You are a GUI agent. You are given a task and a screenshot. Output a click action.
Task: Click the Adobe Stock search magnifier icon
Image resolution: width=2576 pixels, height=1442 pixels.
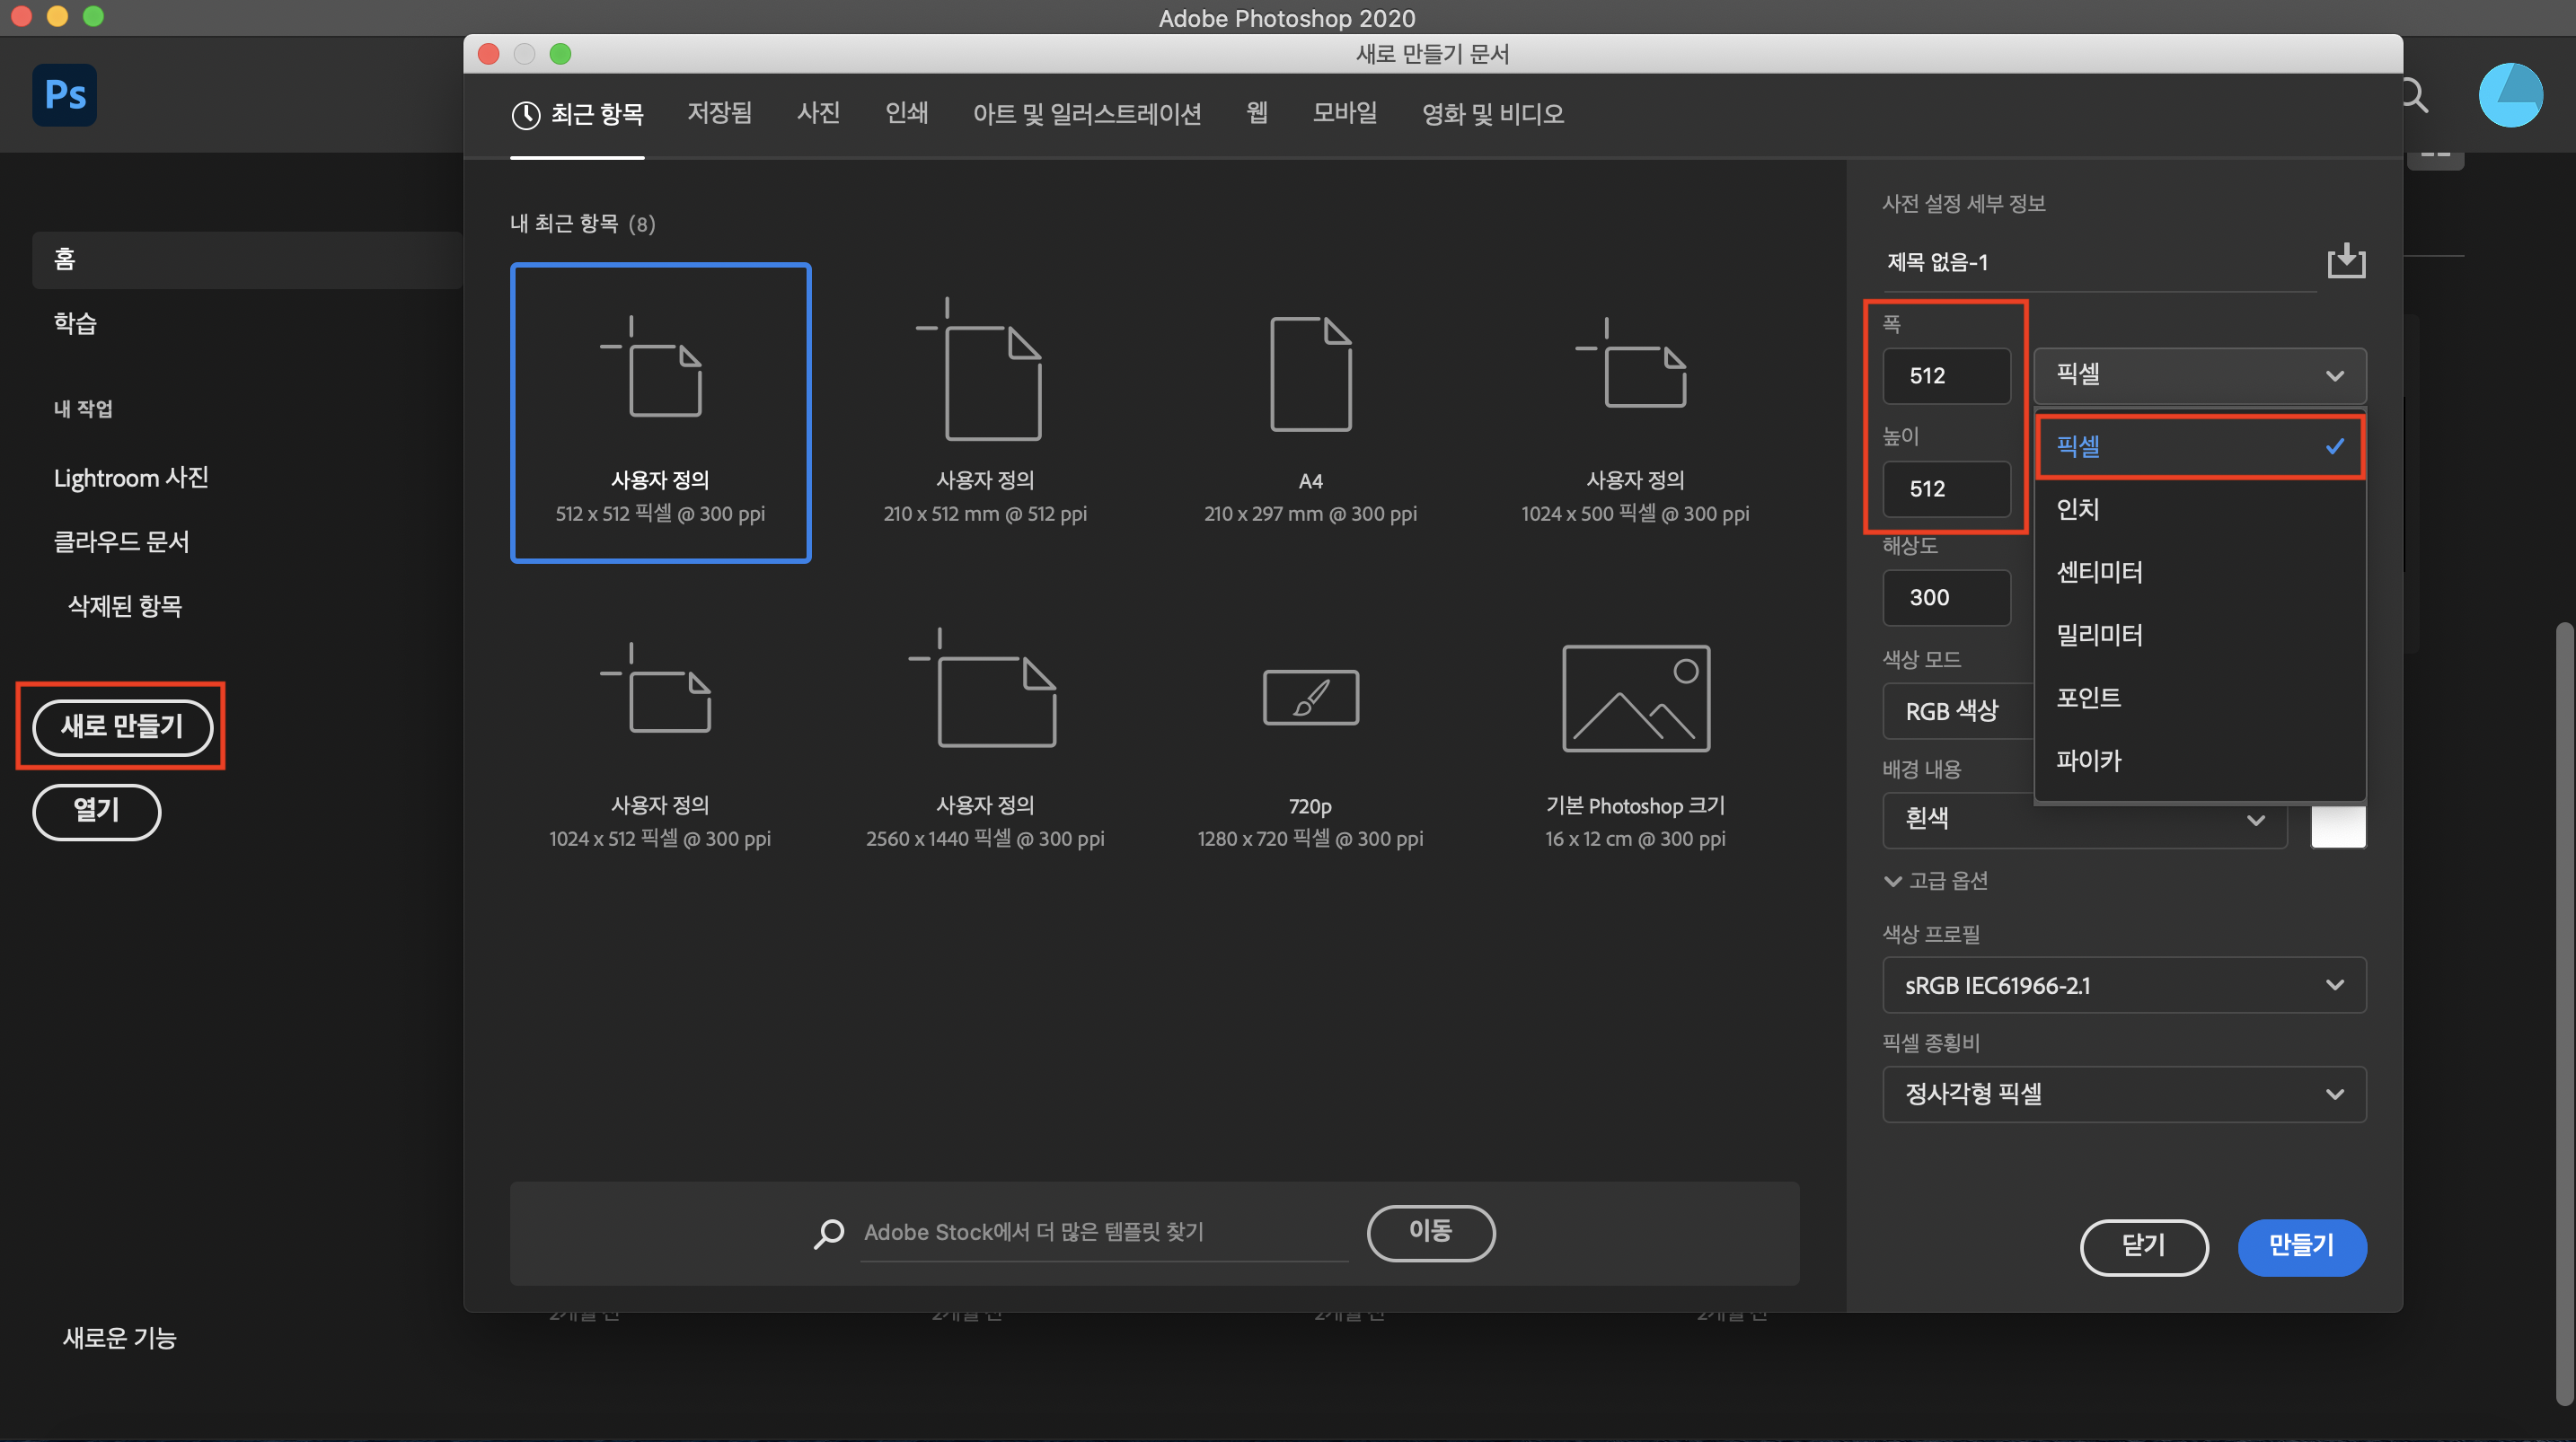(x=829, y=1233)
